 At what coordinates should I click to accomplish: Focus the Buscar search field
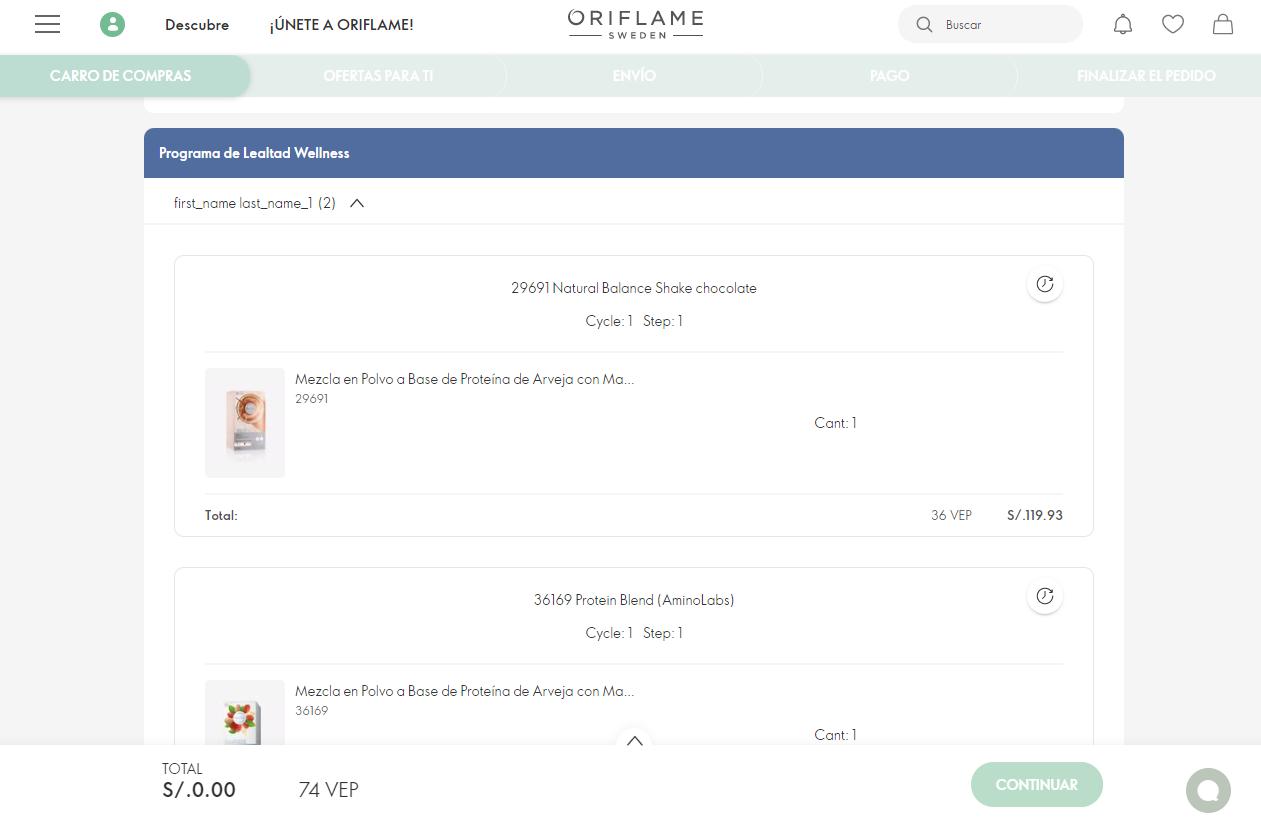[991, 25]
